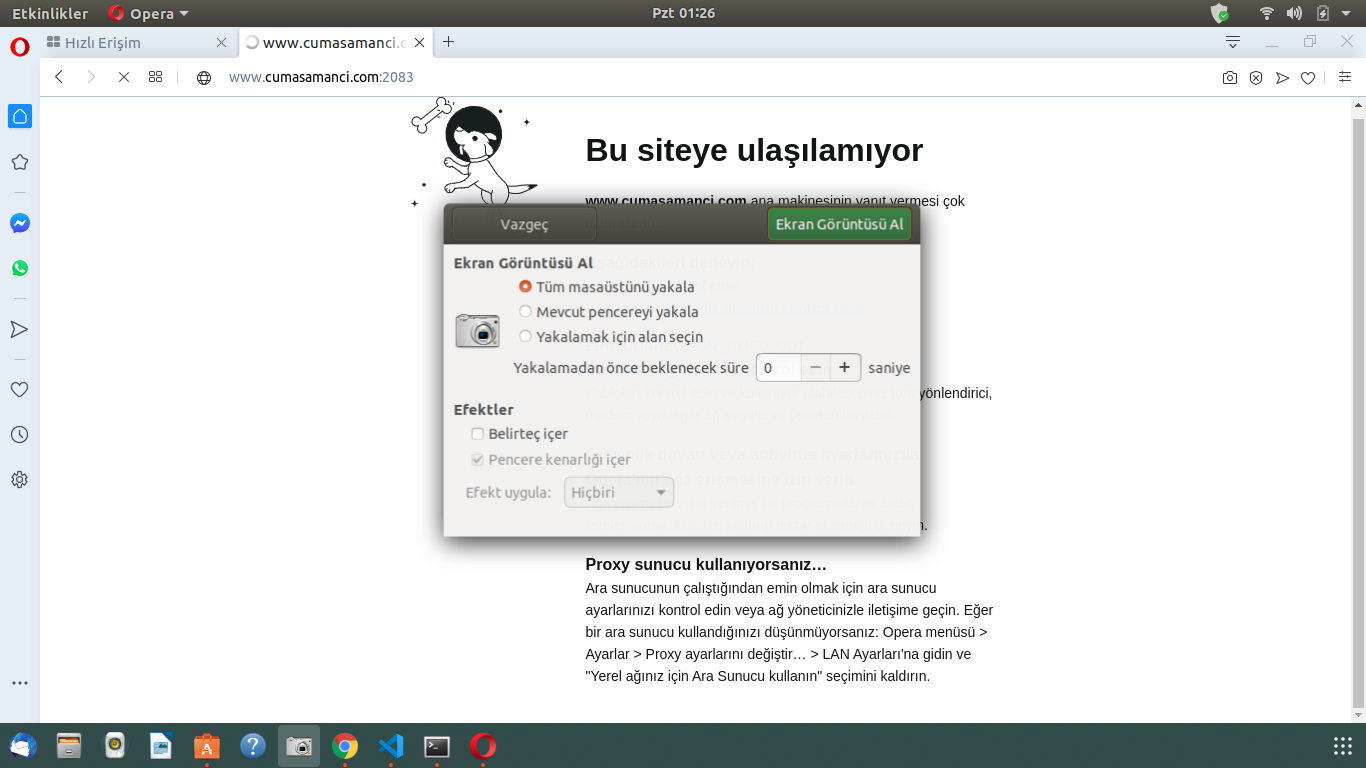This screenshot has width=1366, height=768.
Task: Select 'Tüm masaüstünü yakala' radio option
Action: click(x=525, y=287)
